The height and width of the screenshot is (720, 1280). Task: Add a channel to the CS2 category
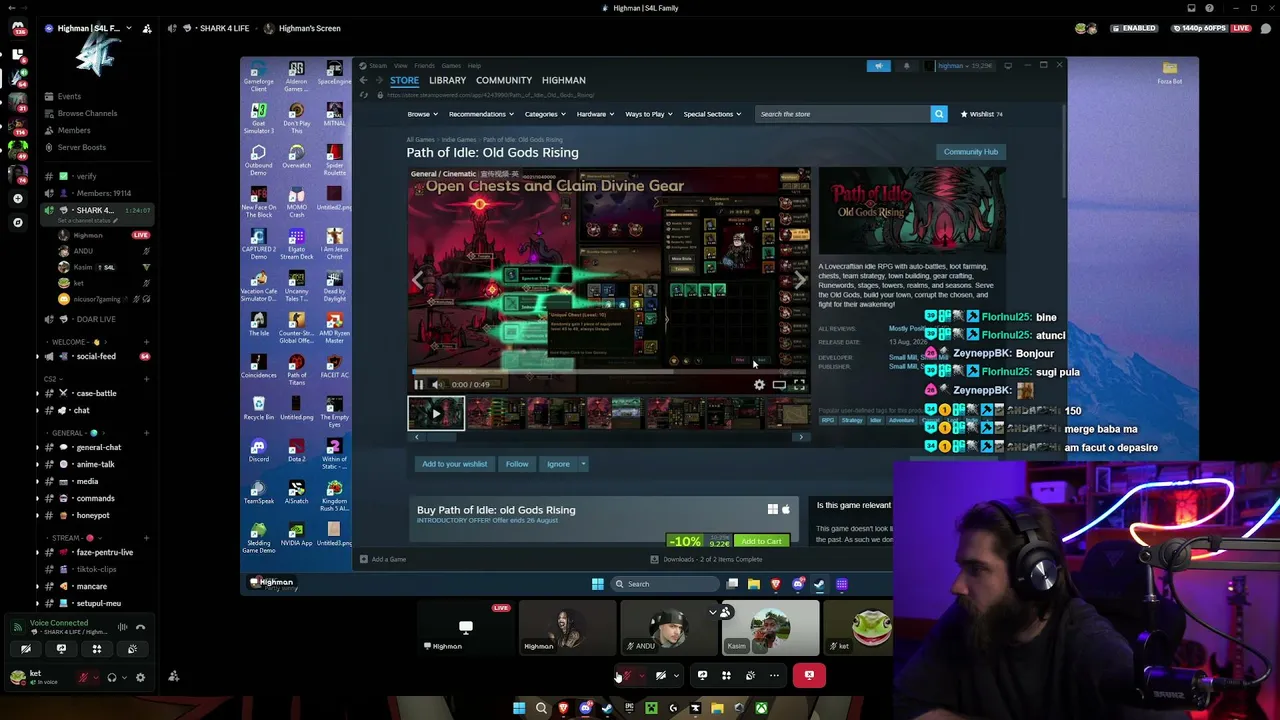pos(146,379)
